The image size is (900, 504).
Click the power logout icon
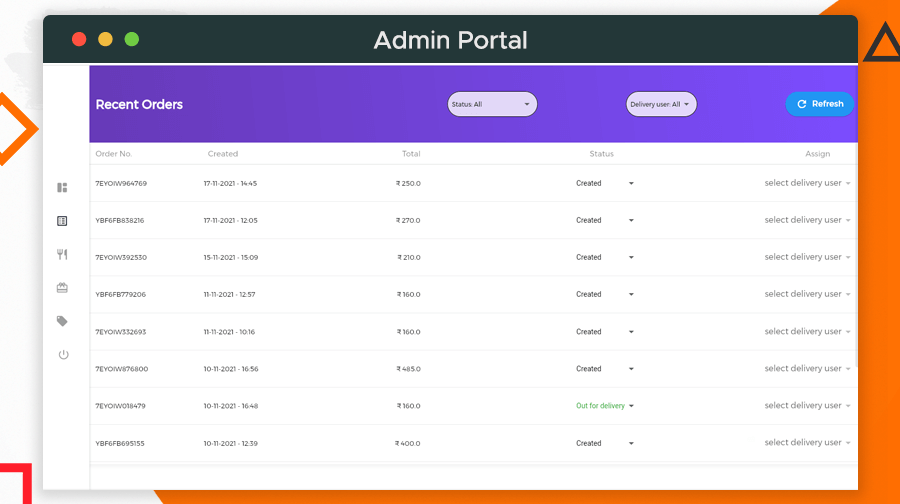[x=63, y=354]
